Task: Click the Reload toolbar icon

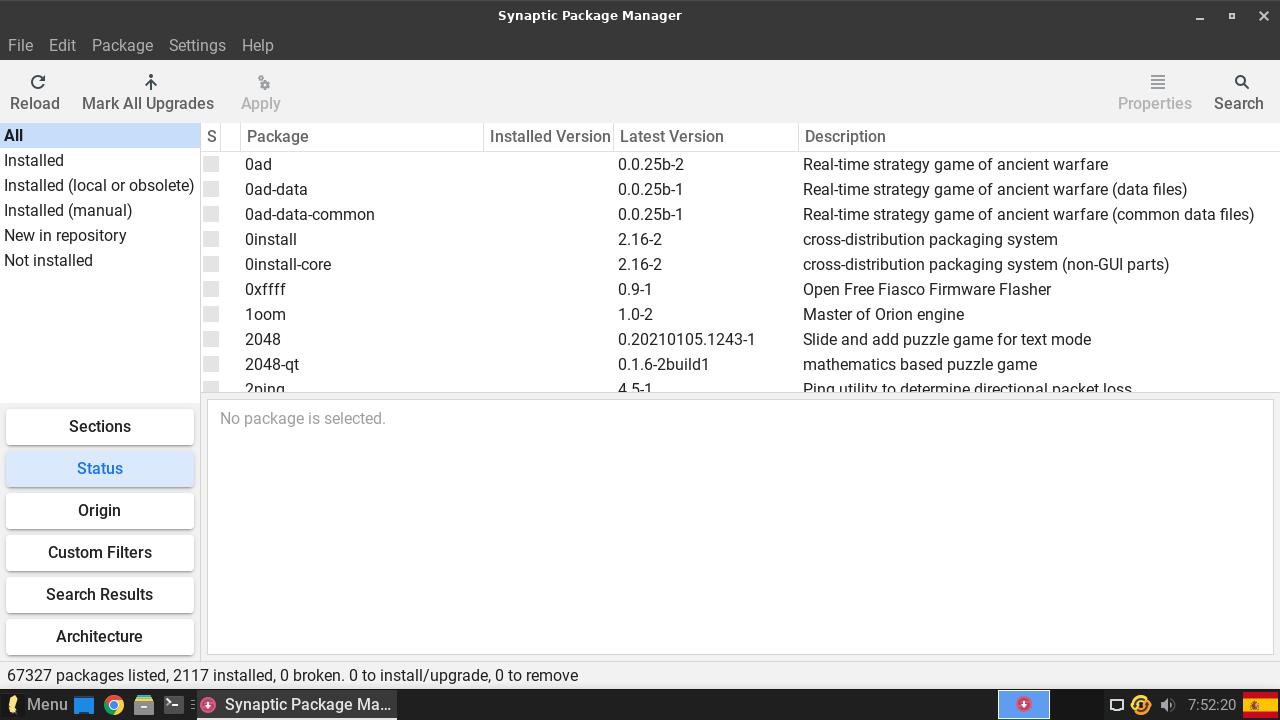Action: [38, 82]
